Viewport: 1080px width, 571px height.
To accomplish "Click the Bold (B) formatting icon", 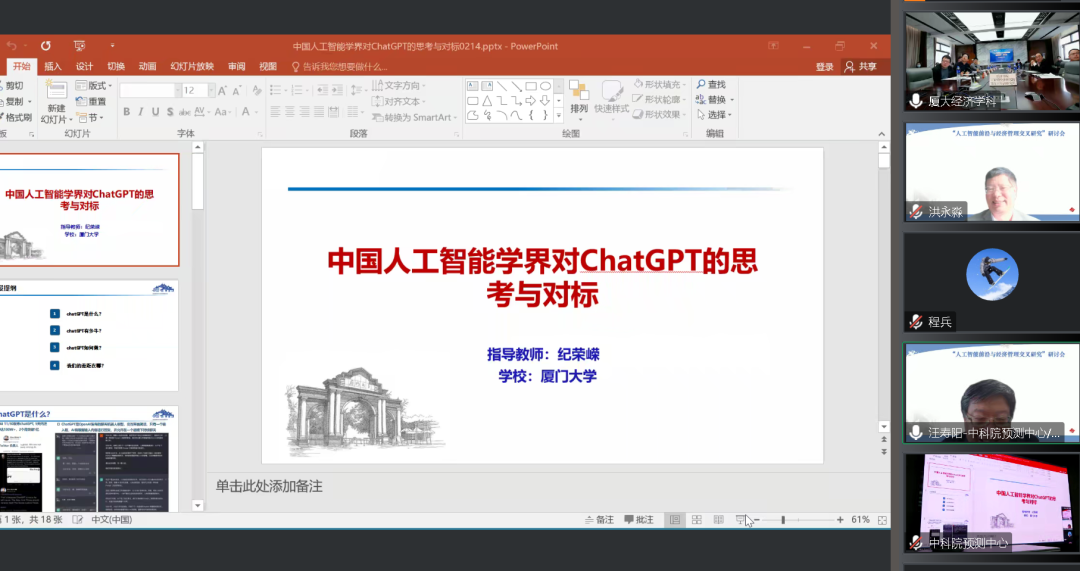I will point(127,112).
